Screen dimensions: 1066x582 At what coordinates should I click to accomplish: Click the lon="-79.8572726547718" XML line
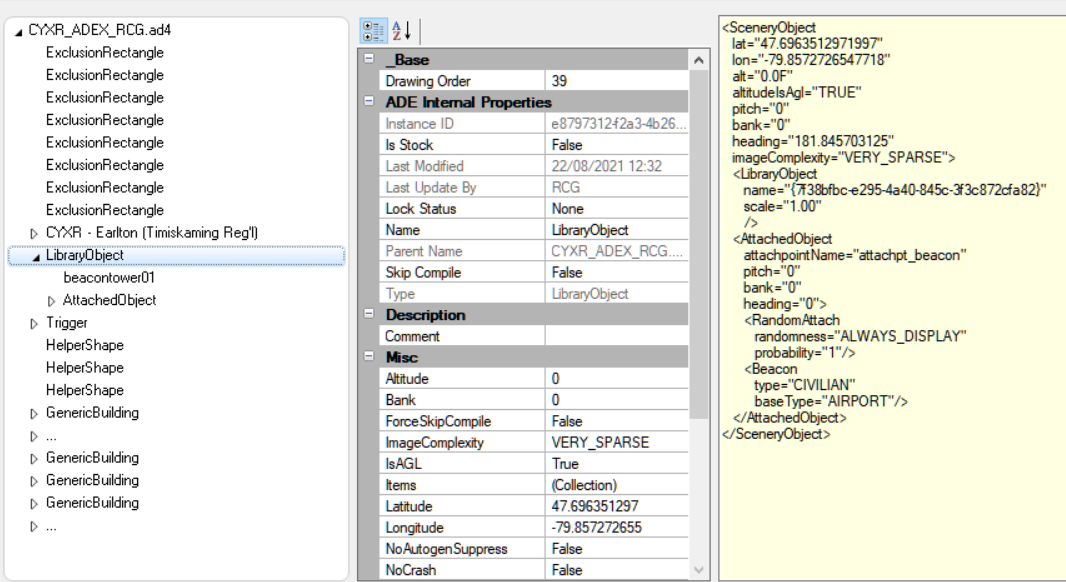[x=810, y=60]
